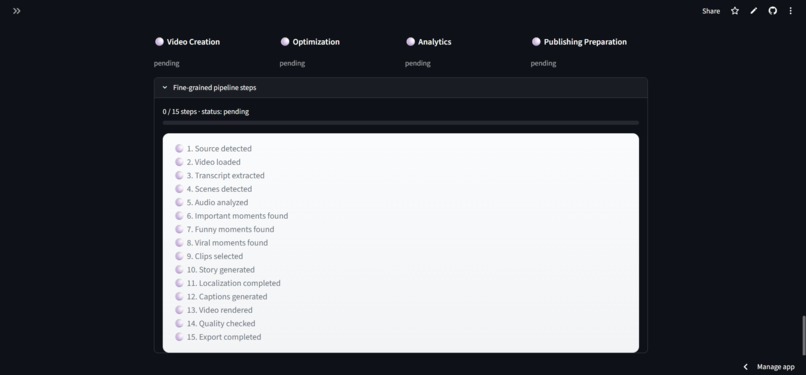
Task: Click the status icon beside Story generated
Action: tap(179, 269)
